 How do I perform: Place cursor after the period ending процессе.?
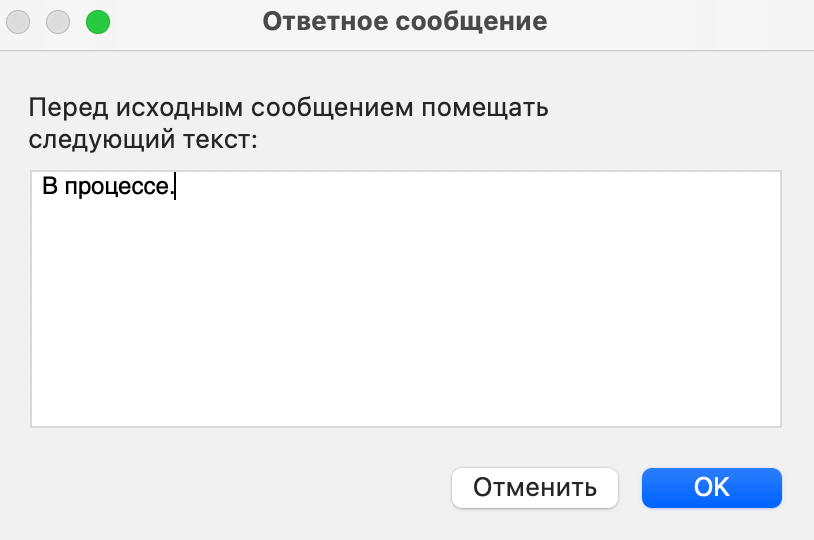pyautogui.click(x=175, y=186)
